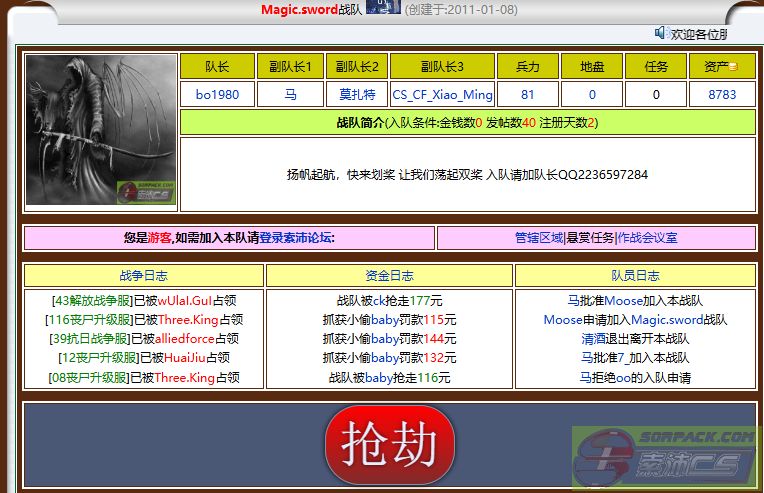Click the wUlal.Gul team name in the war log
The width and height of the screenshot is (764, 493).
[186, 300]
